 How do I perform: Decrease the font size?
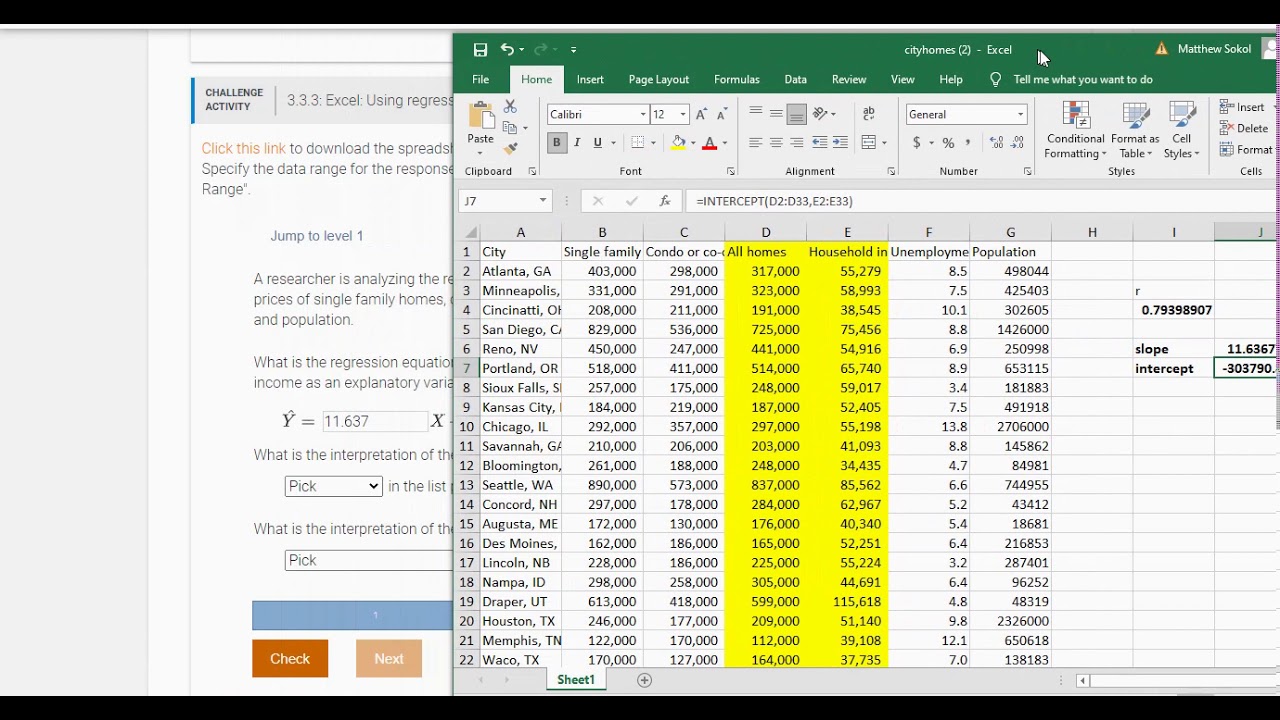tap(720, 115)
